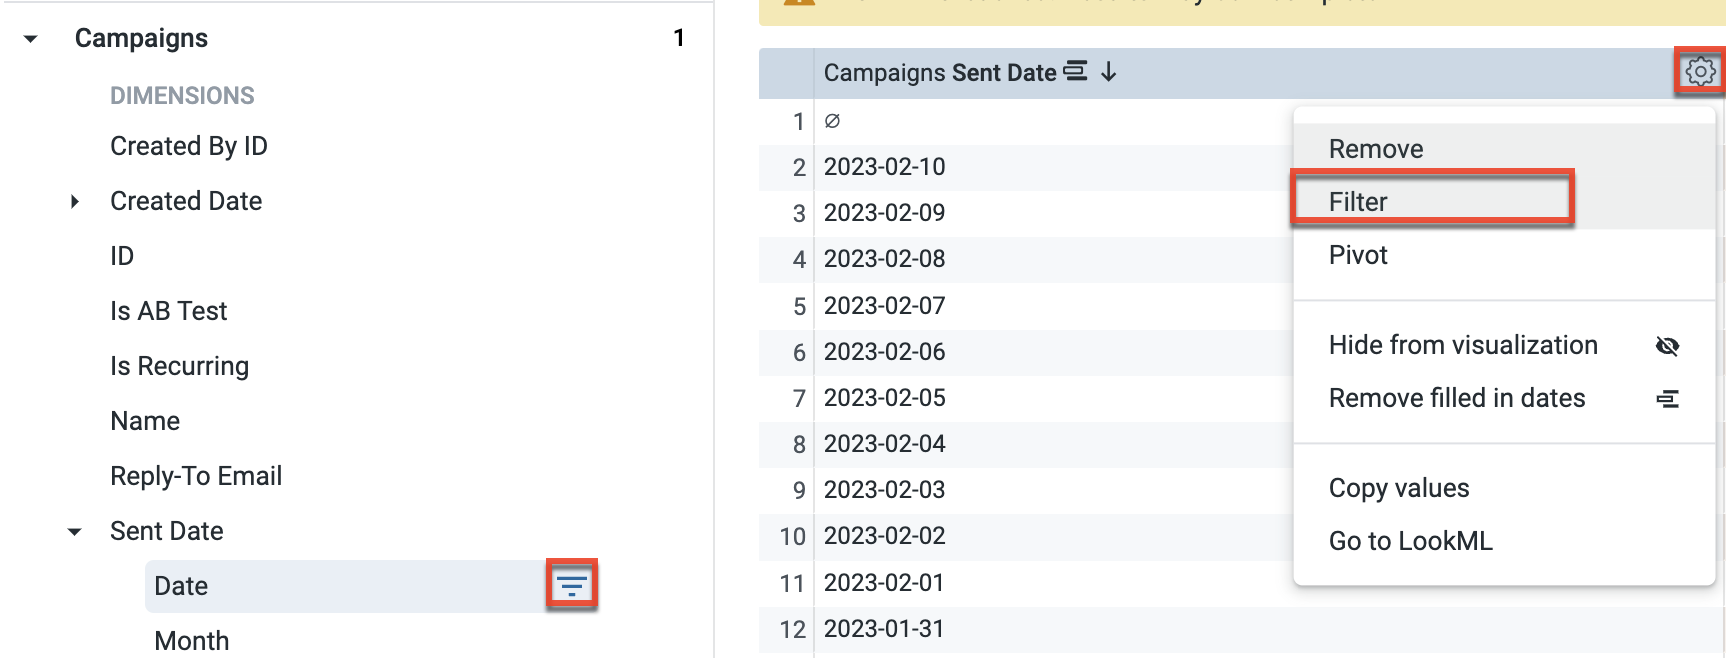Viewport: 1726px width, 658px height.
Task: Select the Created By ID dimension
Action: click(189, 146)
